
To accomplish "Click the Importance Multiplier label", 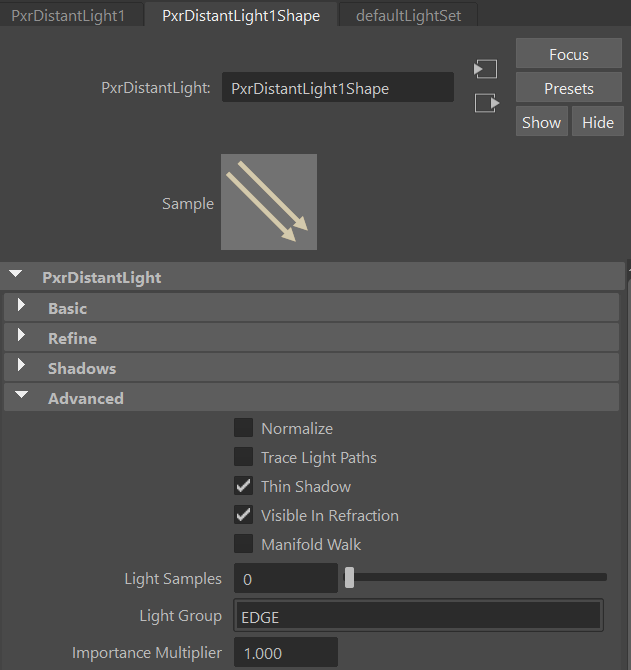I will tap(147, 653).
